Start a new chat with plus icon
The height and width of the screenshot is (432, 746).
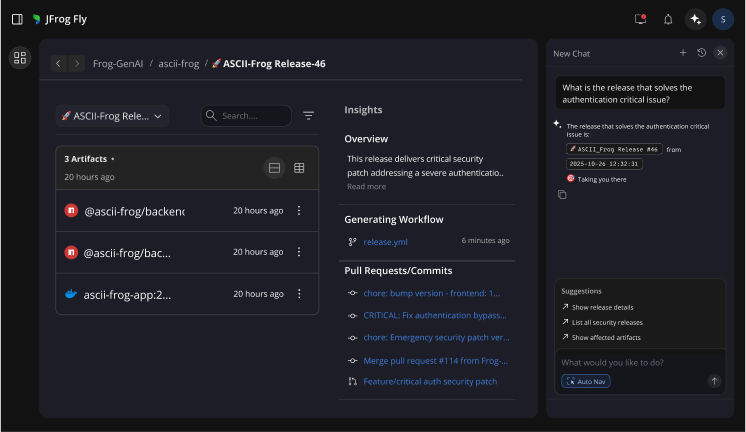[x=683, y=52]
